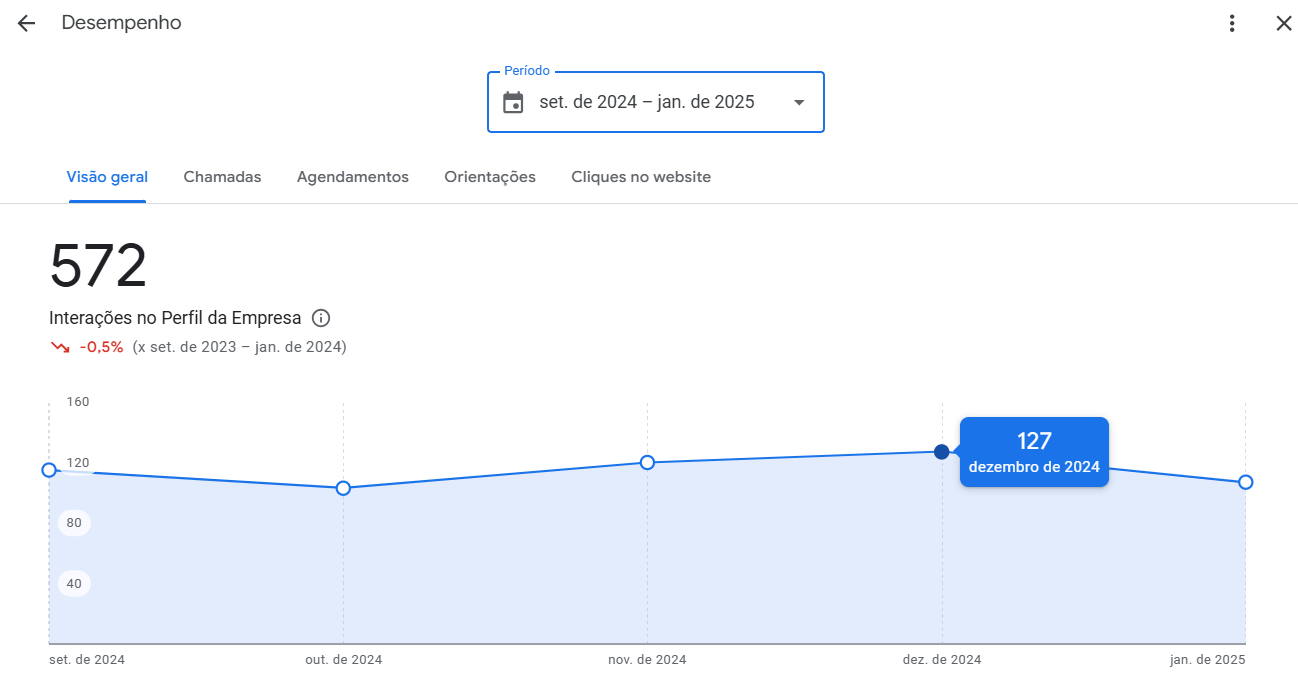Click the Interações no Perfil da Empresa label

click(175, 318)
